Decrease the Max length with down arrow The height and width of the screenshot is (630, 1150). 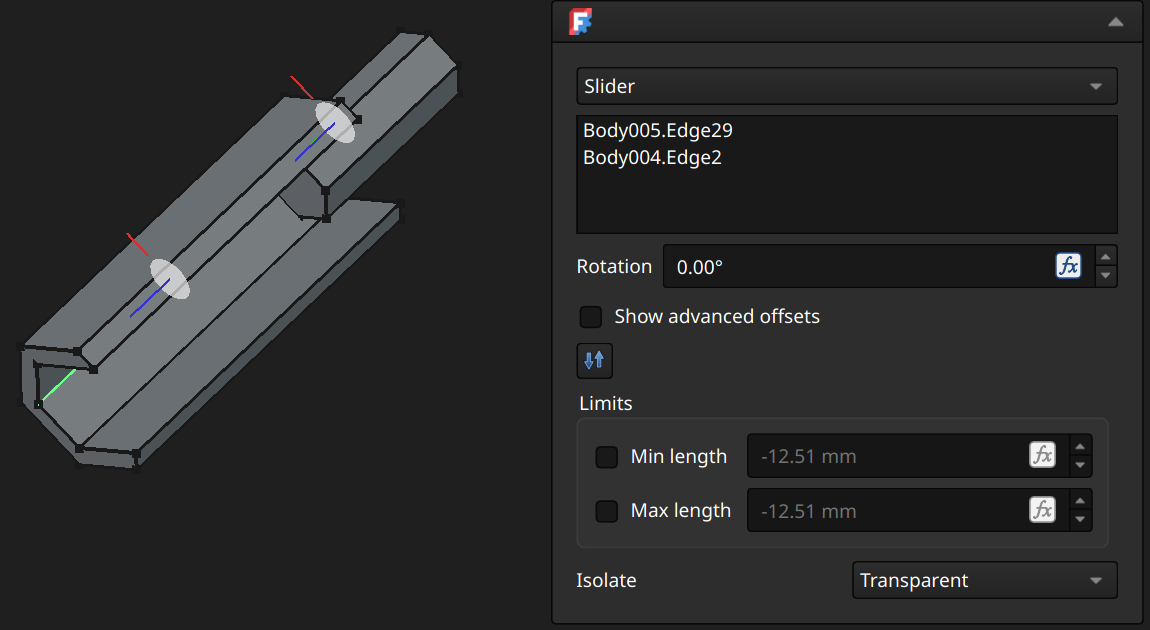pyautogui.click(x=1080, y=520)
